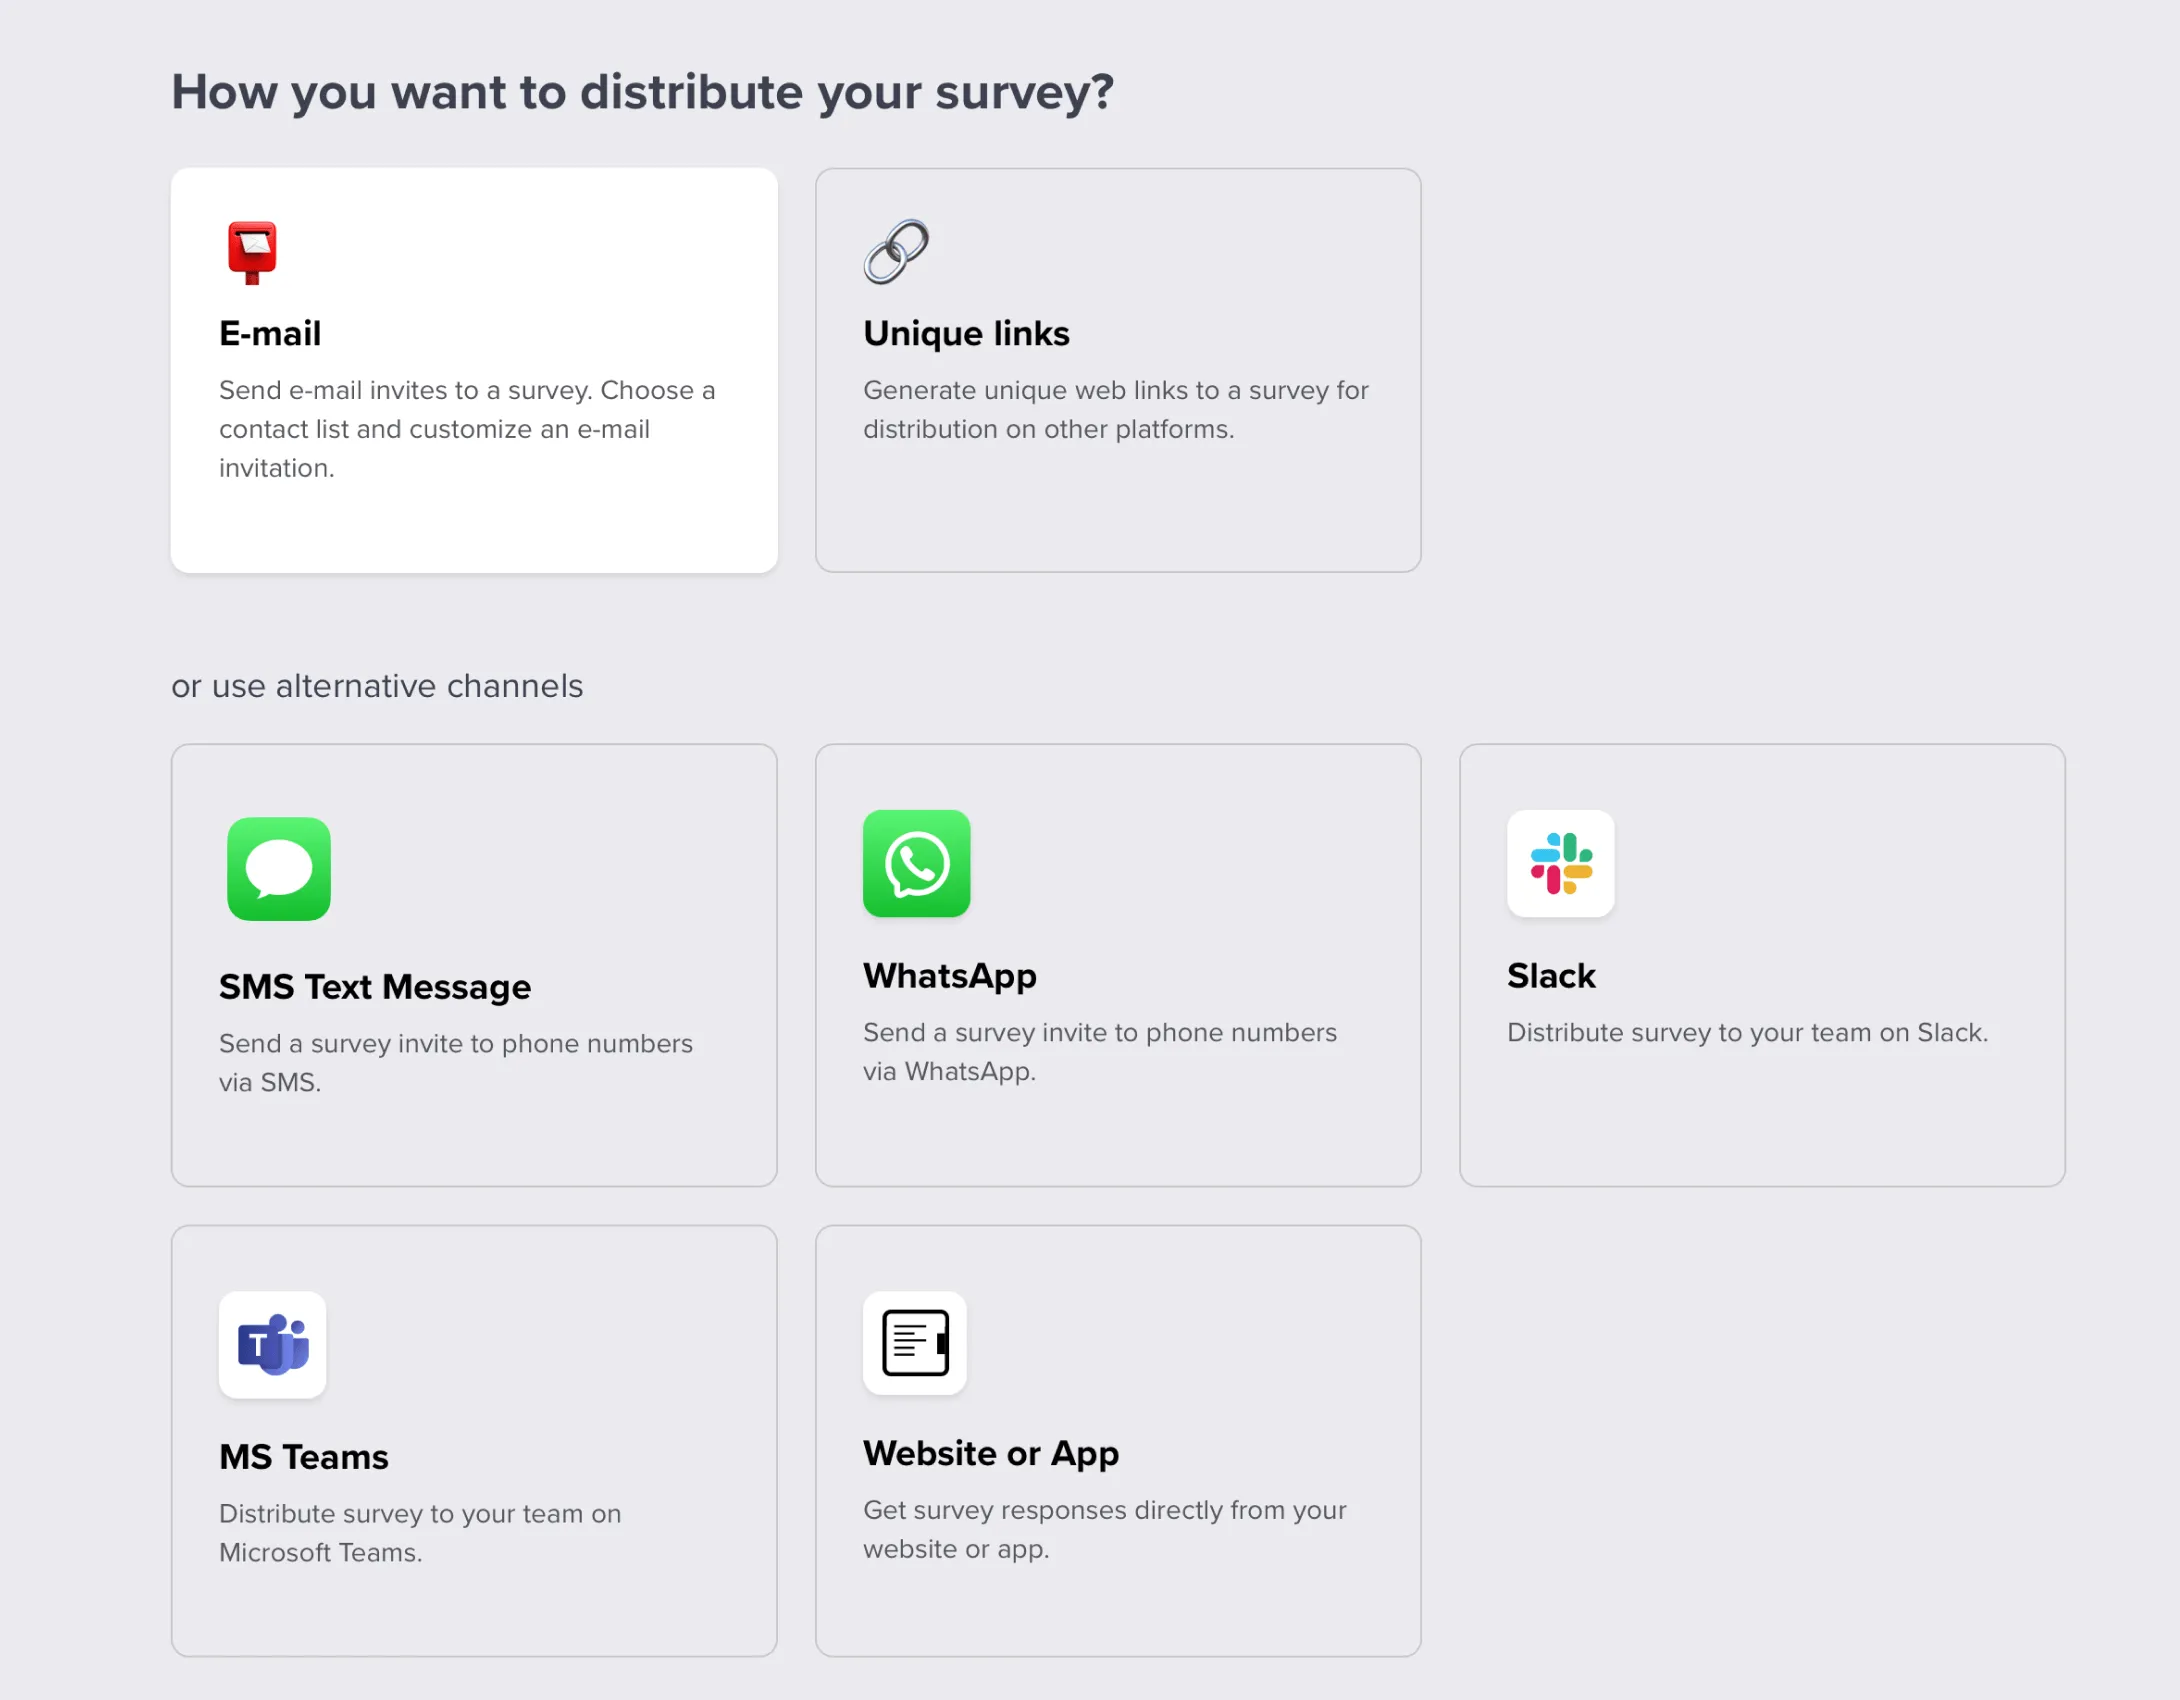Image resolution: width=2180 pixels, height=1700 pixels.
Task: Click the WhatsApp card title text
Action: point(950,976)
